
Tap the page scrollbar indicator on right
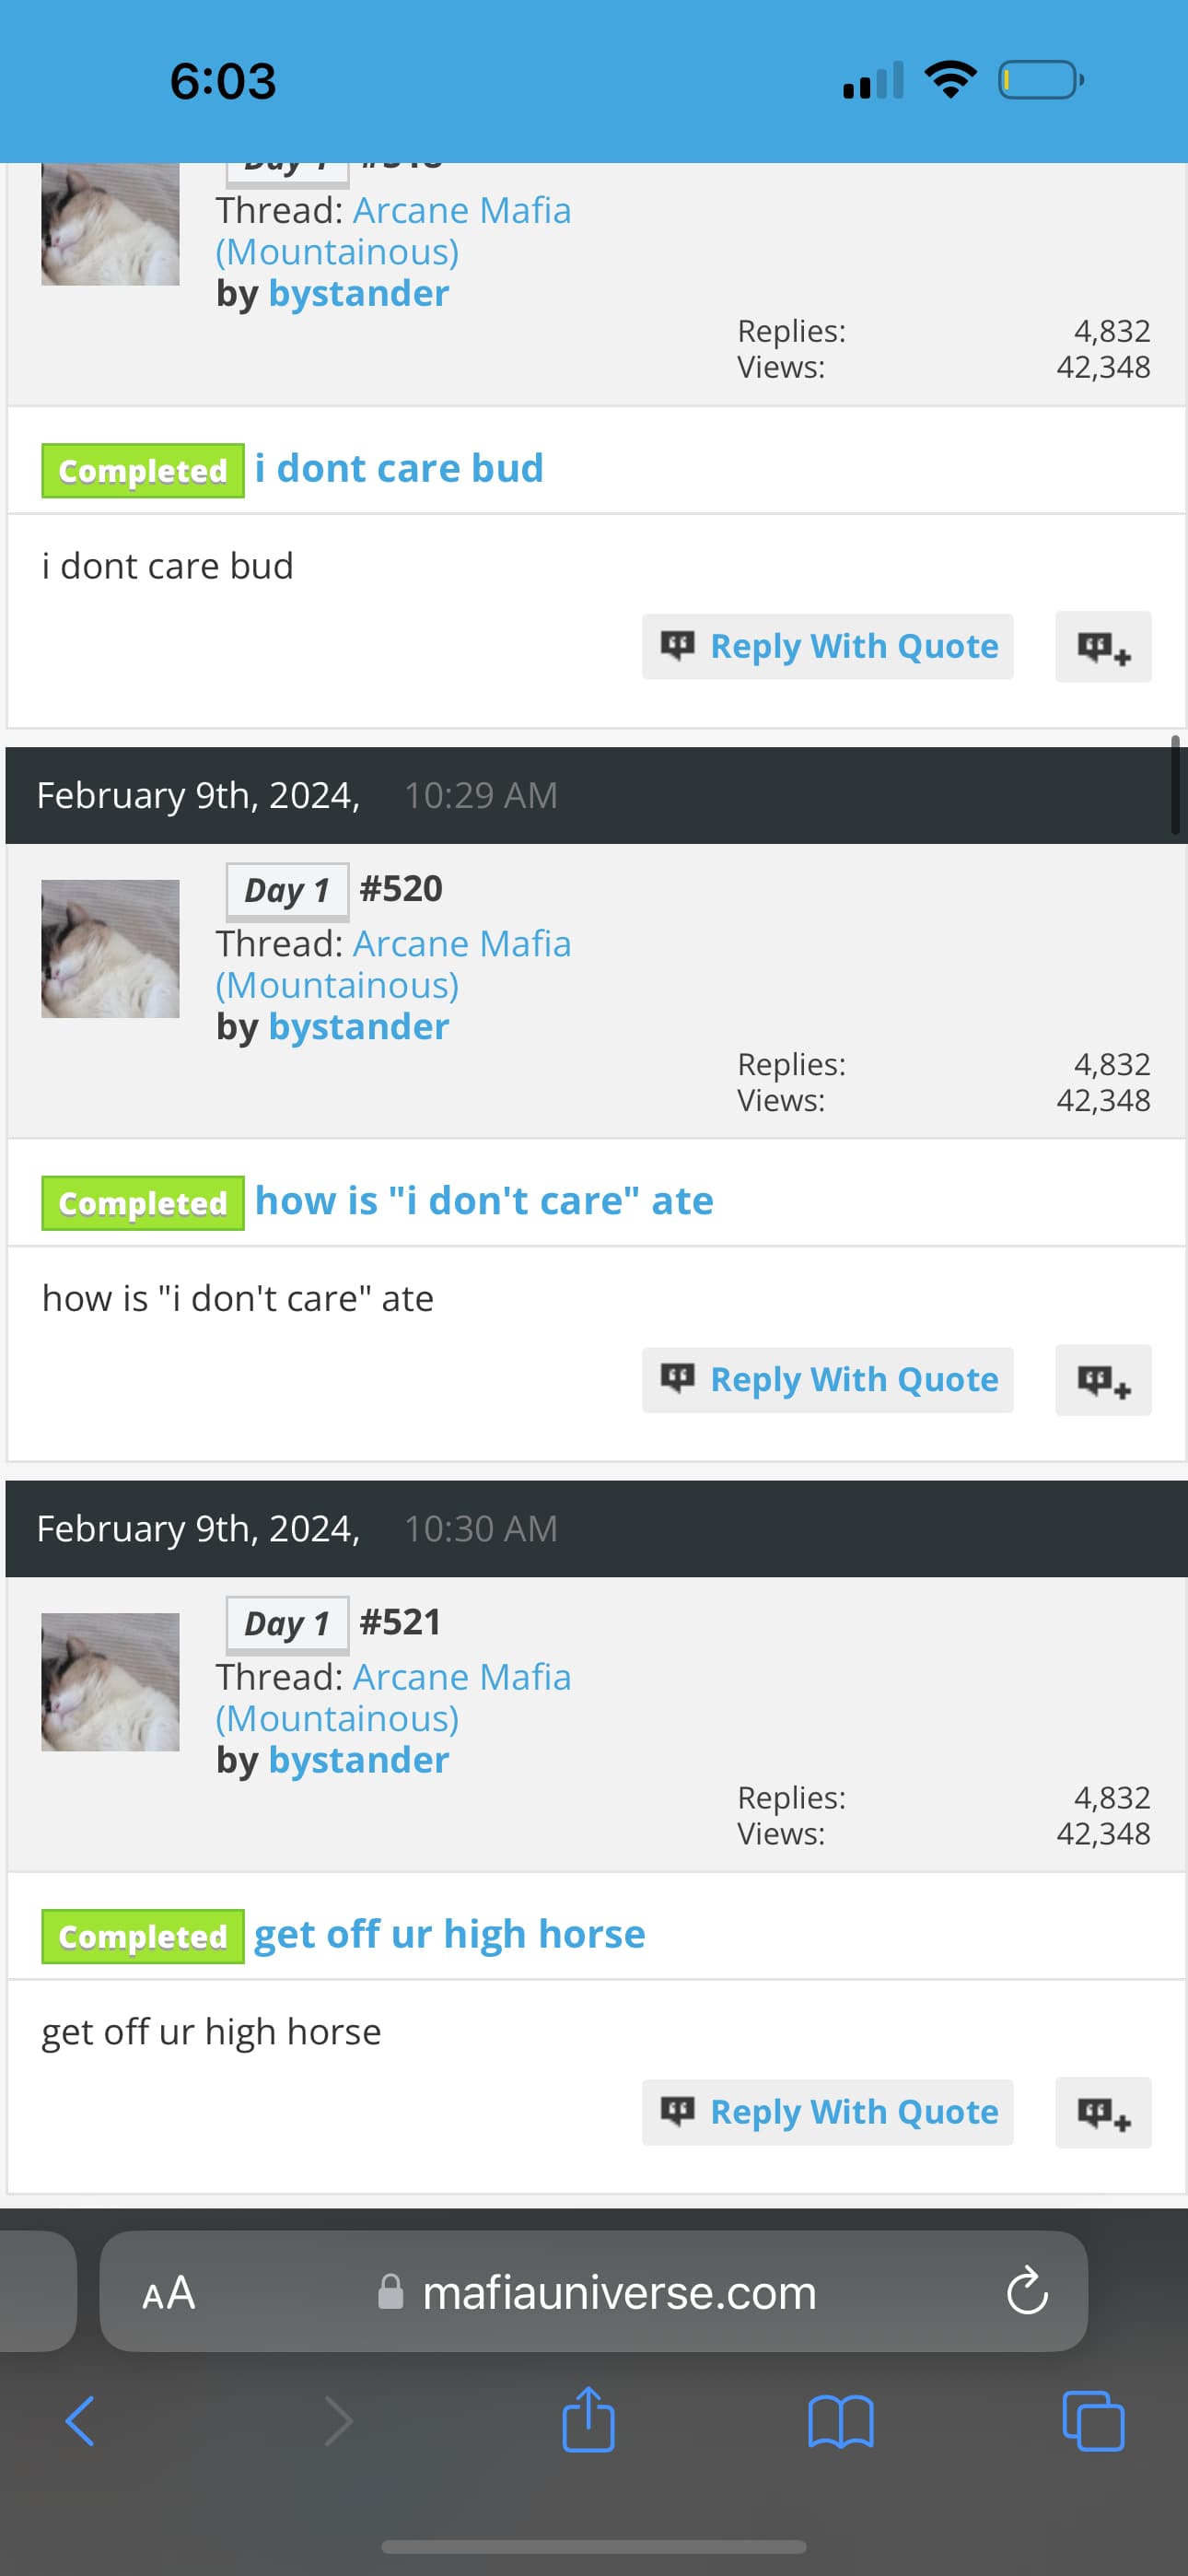point(1175,786)
